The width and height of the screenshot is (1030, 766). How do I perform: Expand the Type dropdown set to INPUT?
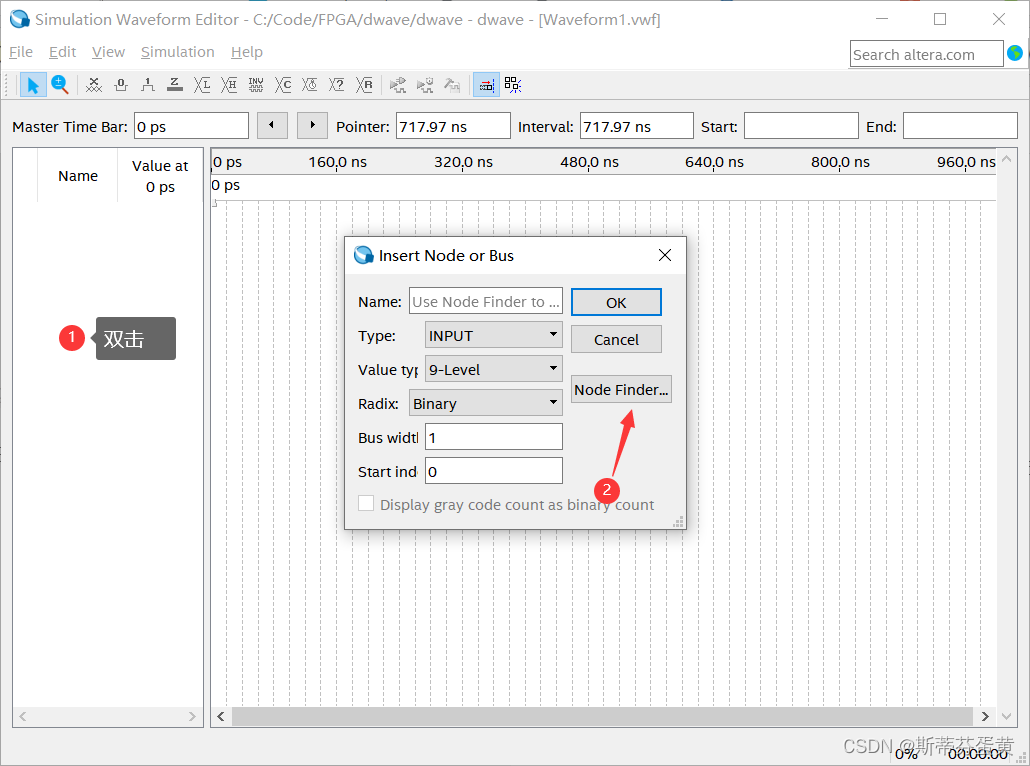click(493, 335)
